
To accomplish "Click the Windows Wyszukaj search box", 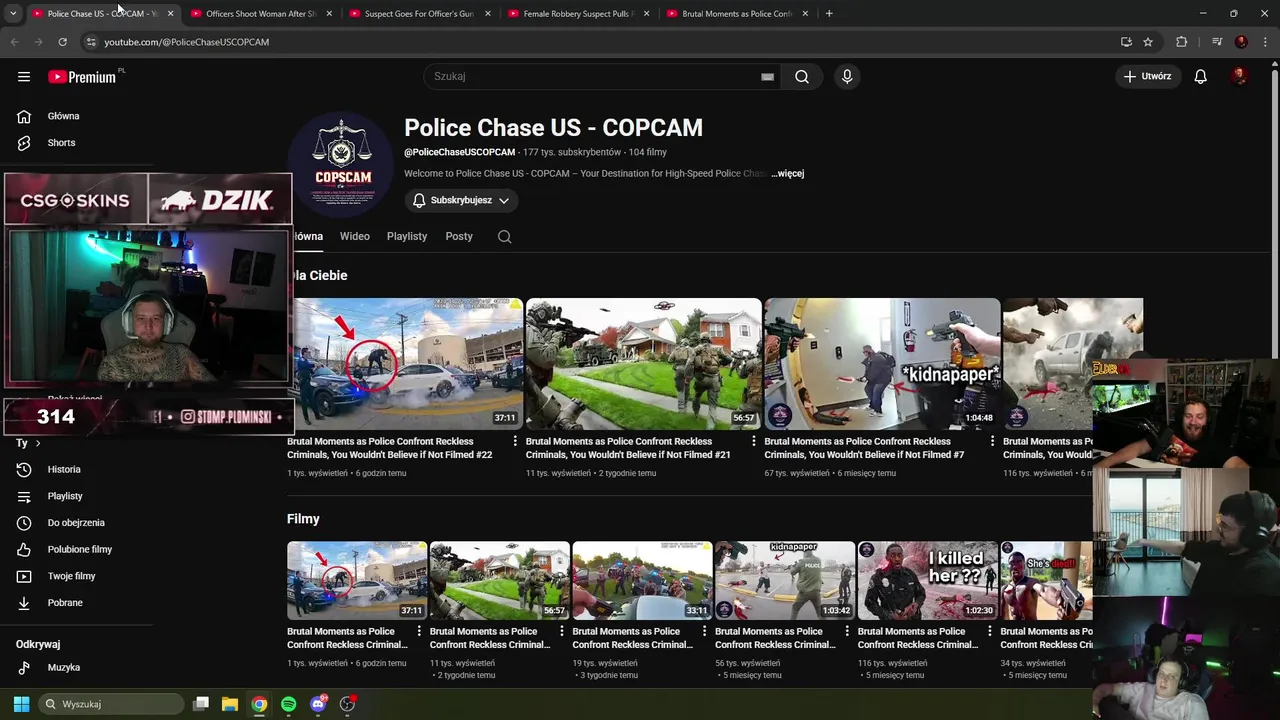I will point(111,704).
